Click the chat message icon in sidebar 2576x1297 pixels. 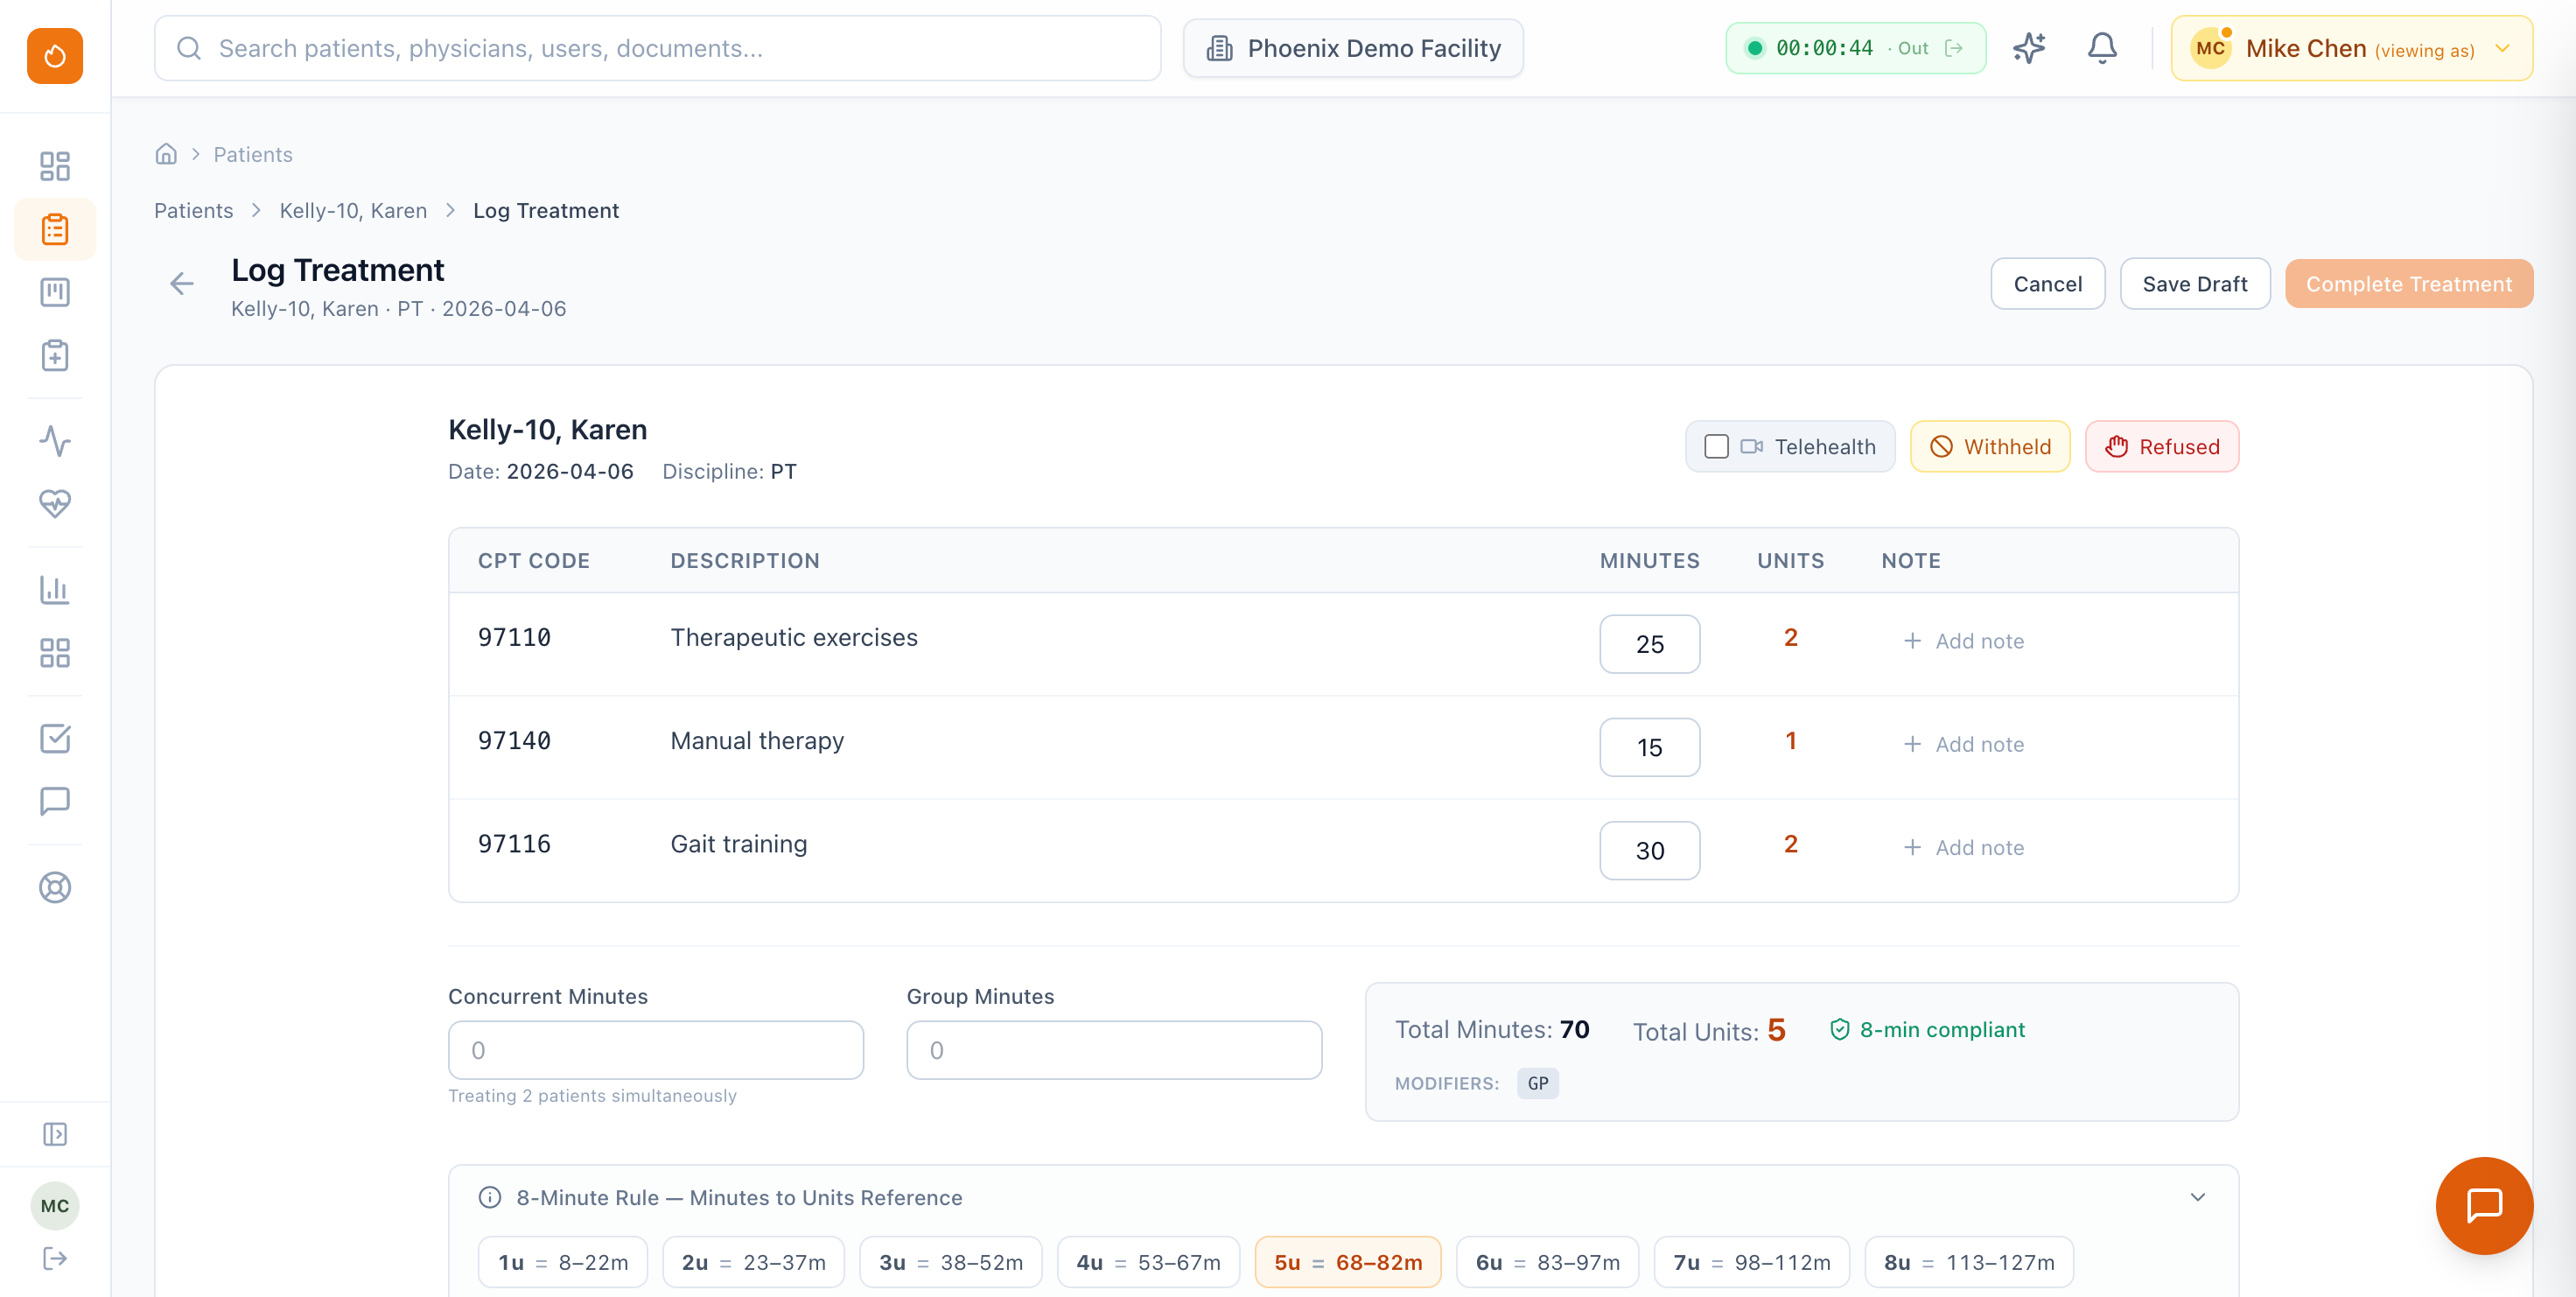pos(55,800)
